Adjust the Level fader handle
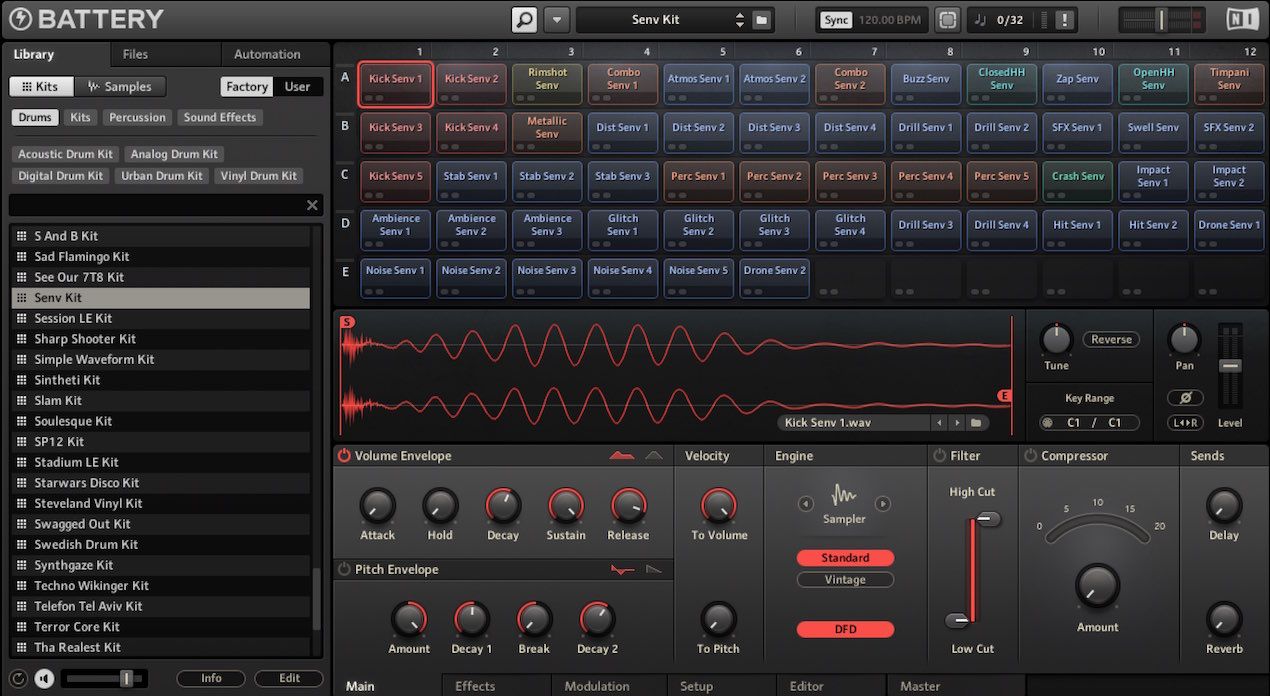The height and width of the screenshot is (696, 1270). point(1230,366)
